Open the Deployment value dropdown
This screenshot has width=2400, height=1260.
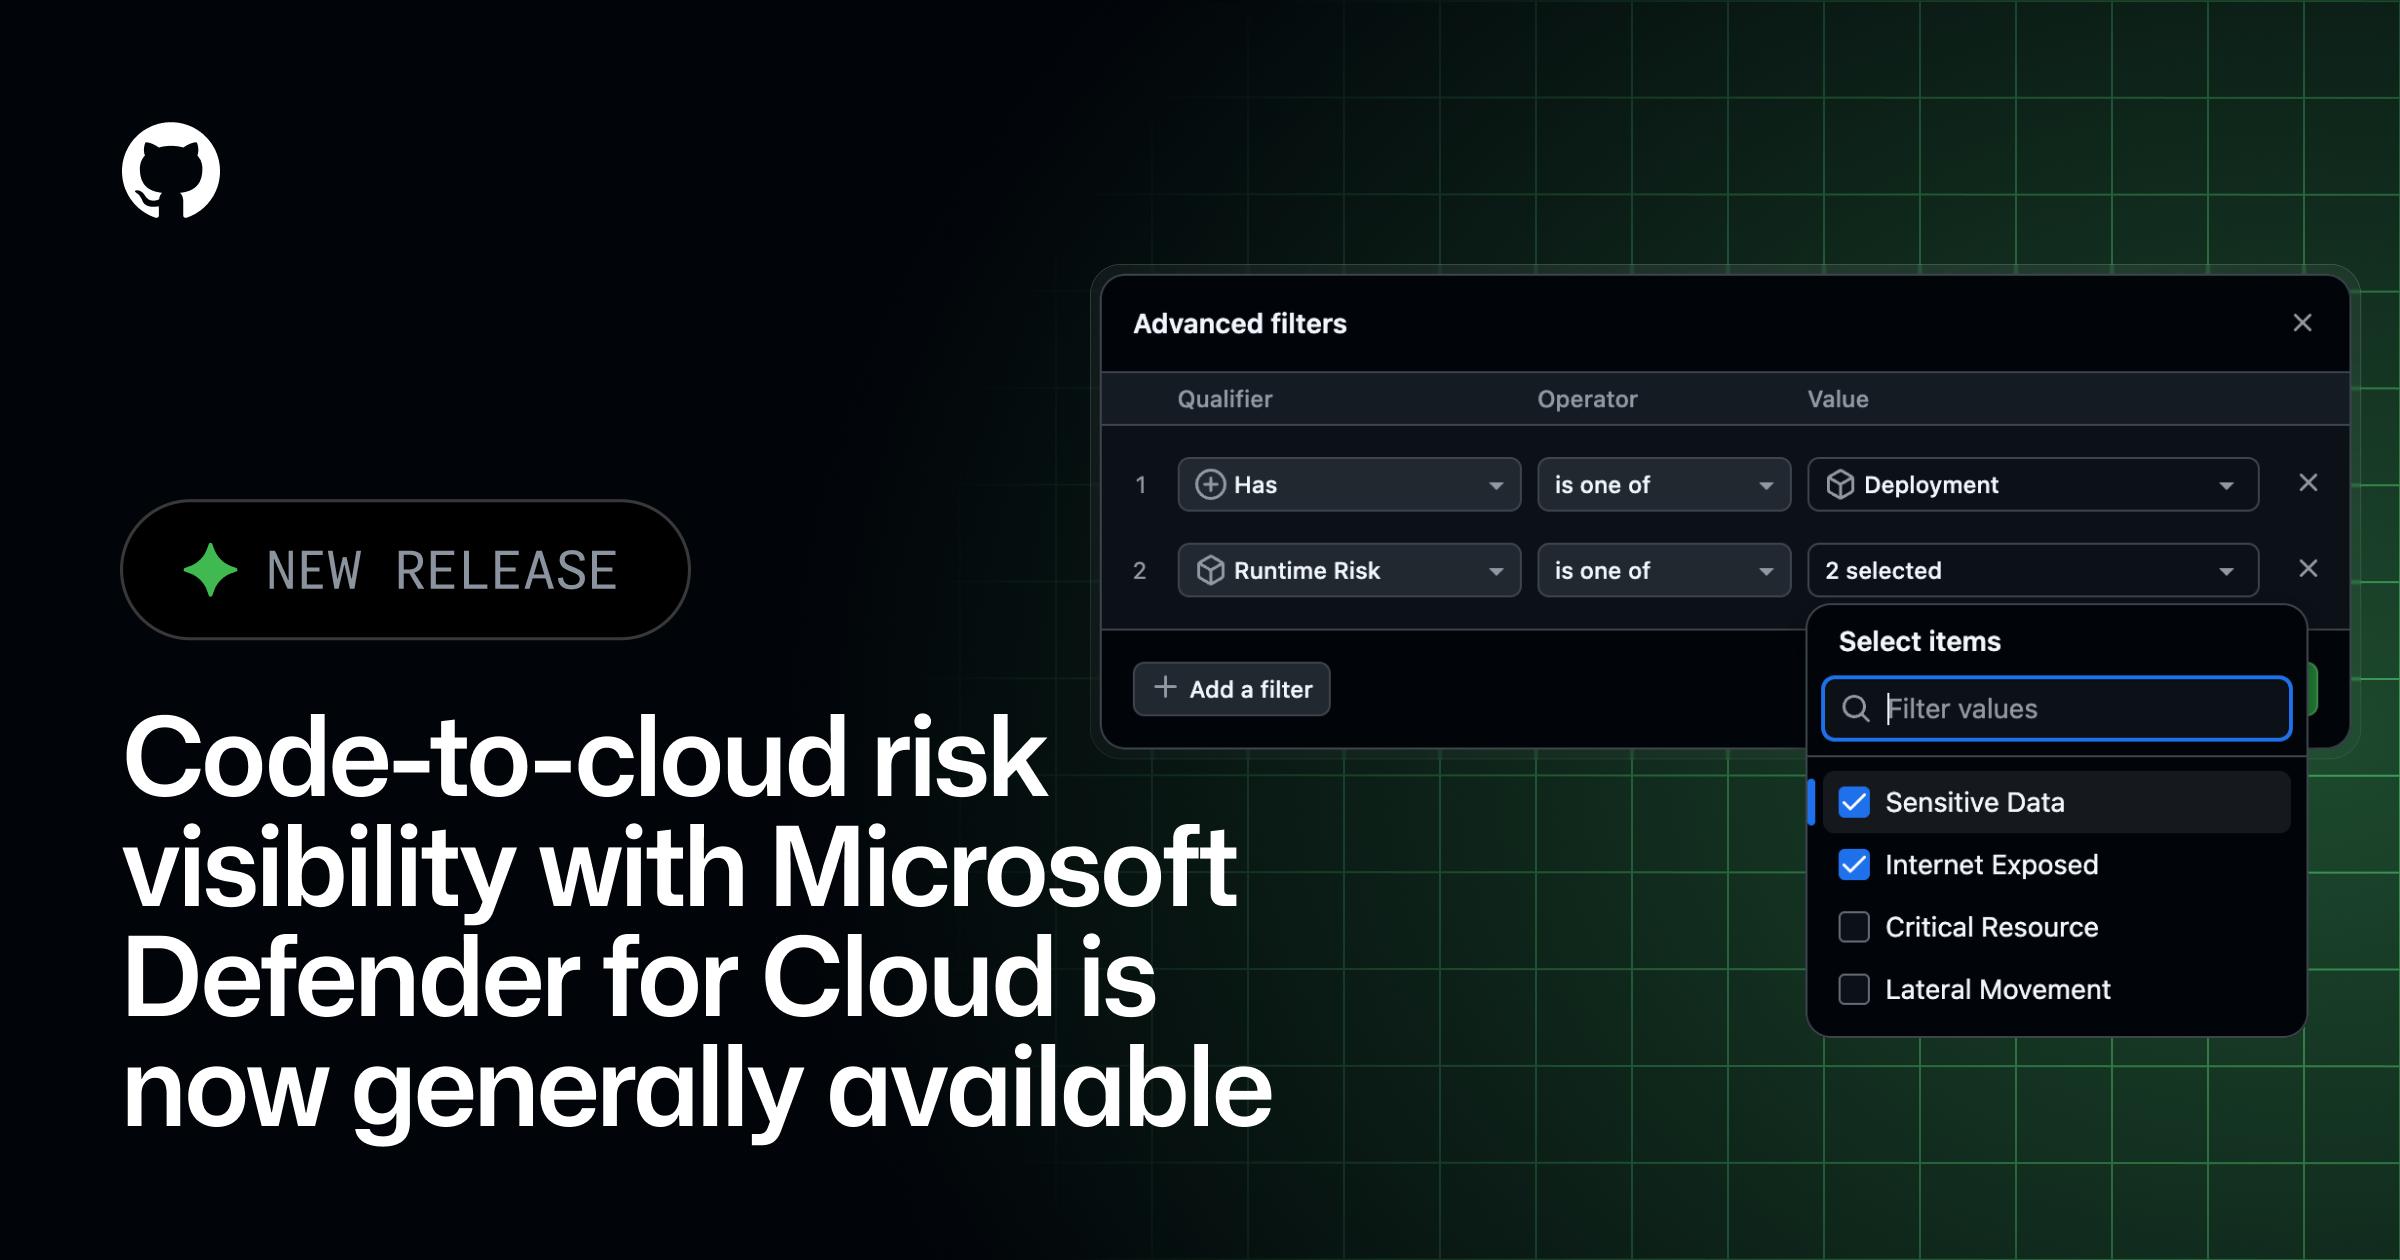click(2033, 485)
